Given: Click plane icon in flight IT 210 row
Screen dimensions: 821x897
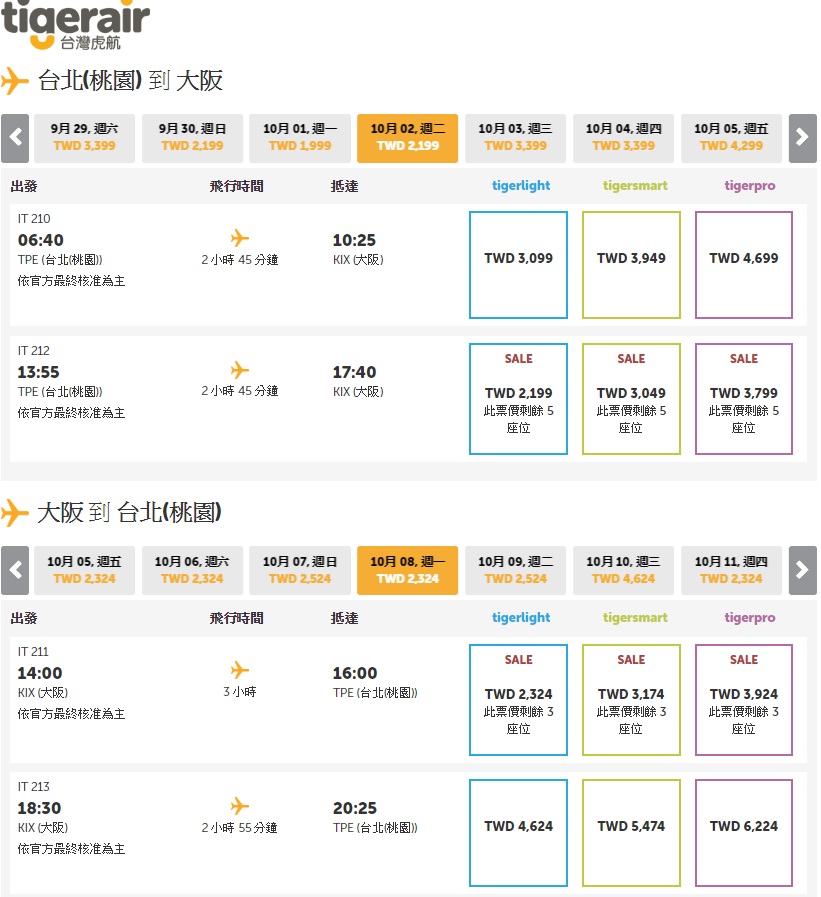Looking at the screenshot, I should [239, 238].
